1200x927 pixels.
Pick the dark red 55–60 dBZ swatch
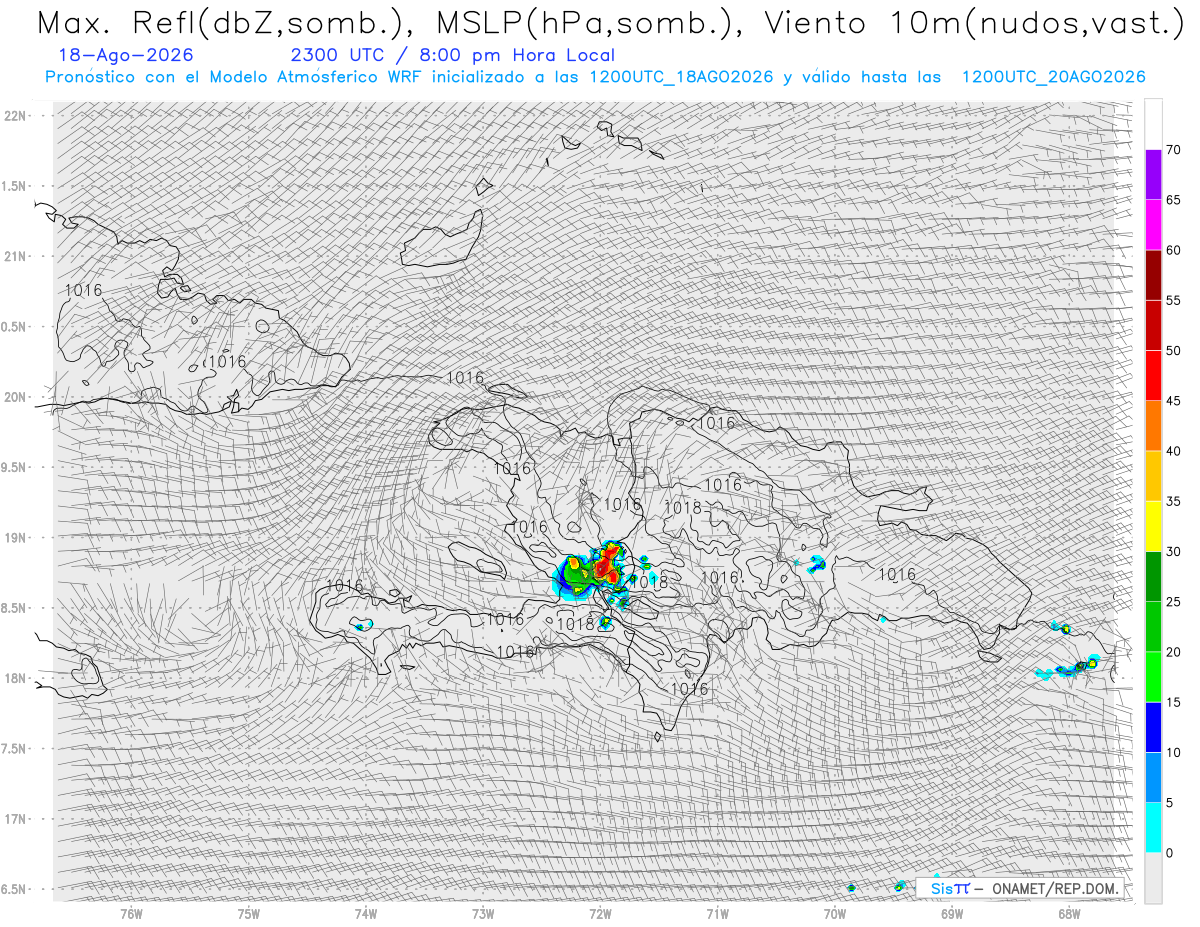[1153, 275]
